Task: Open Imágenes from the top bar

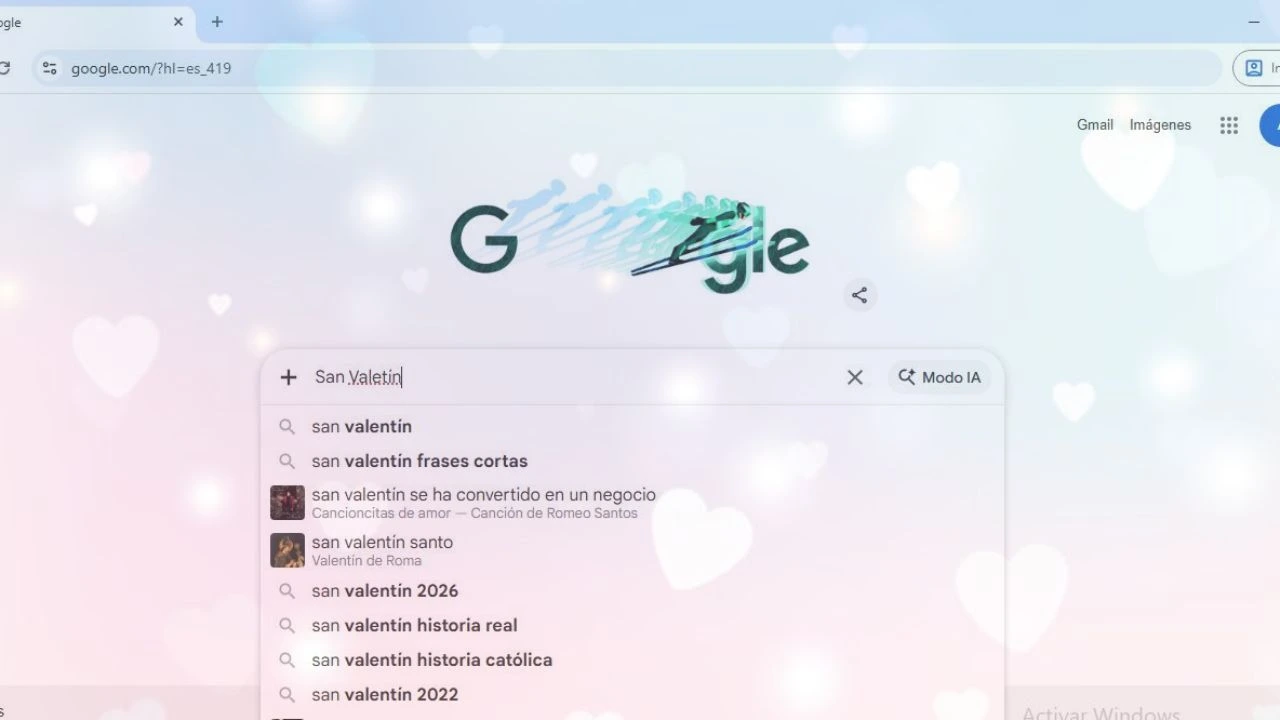Action: pyautogui.click(x=1159, y=125)
